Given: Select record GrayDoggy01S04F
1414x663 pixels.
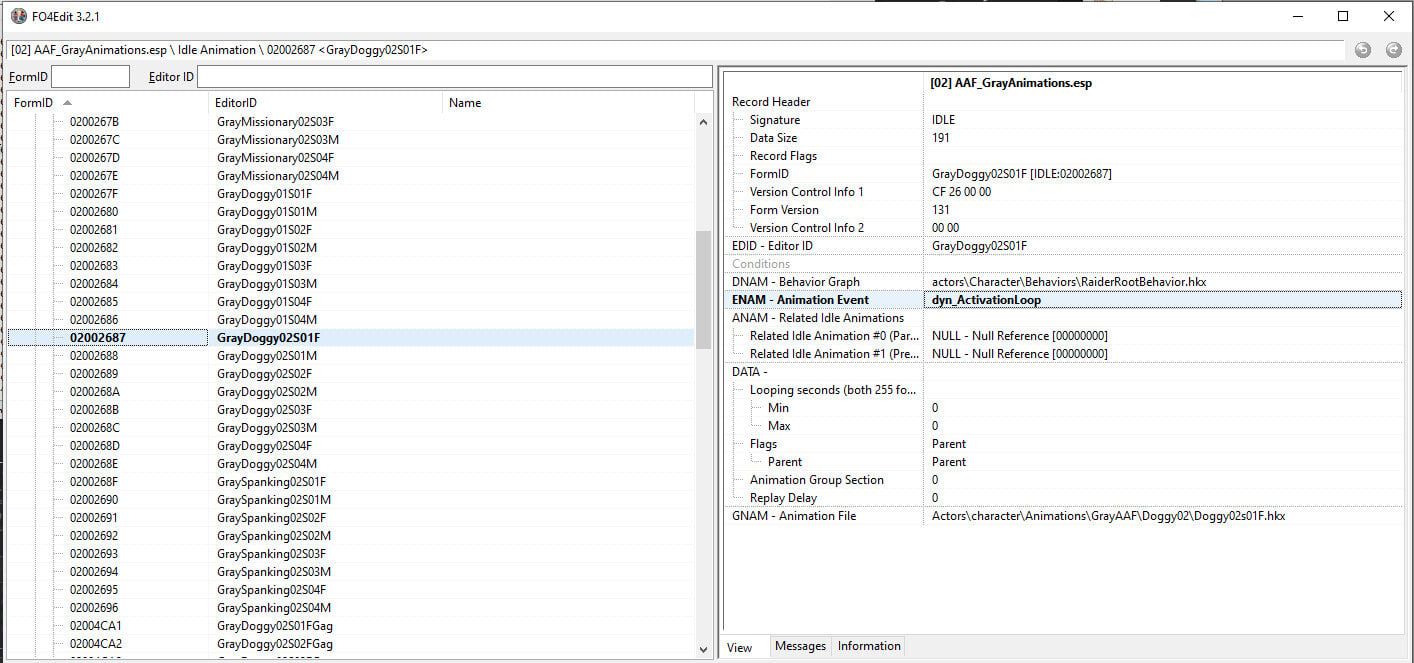Looking at the screenshot, I should 351,302.
